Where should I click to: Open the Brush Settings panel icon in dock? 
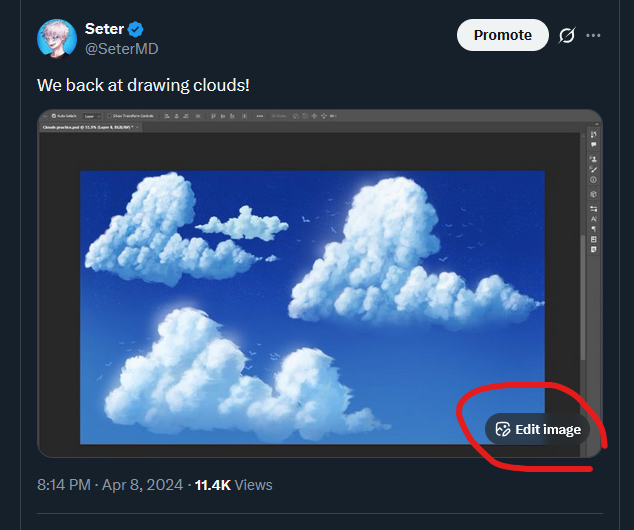pos(594,170)
